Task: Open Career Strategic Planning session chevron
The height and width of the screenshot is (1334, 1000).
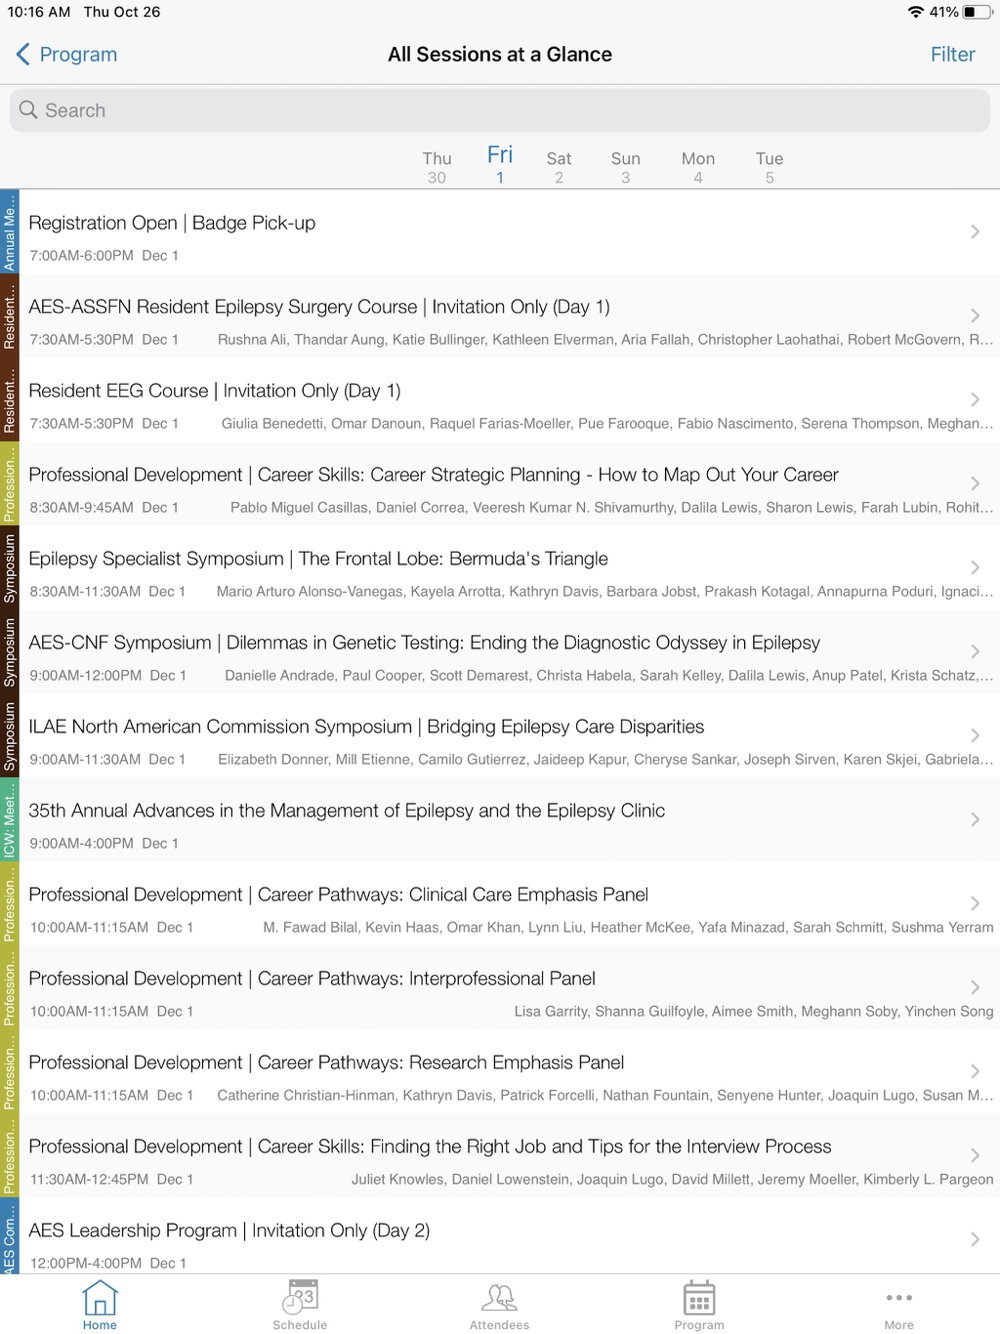Action: point(975,484)
